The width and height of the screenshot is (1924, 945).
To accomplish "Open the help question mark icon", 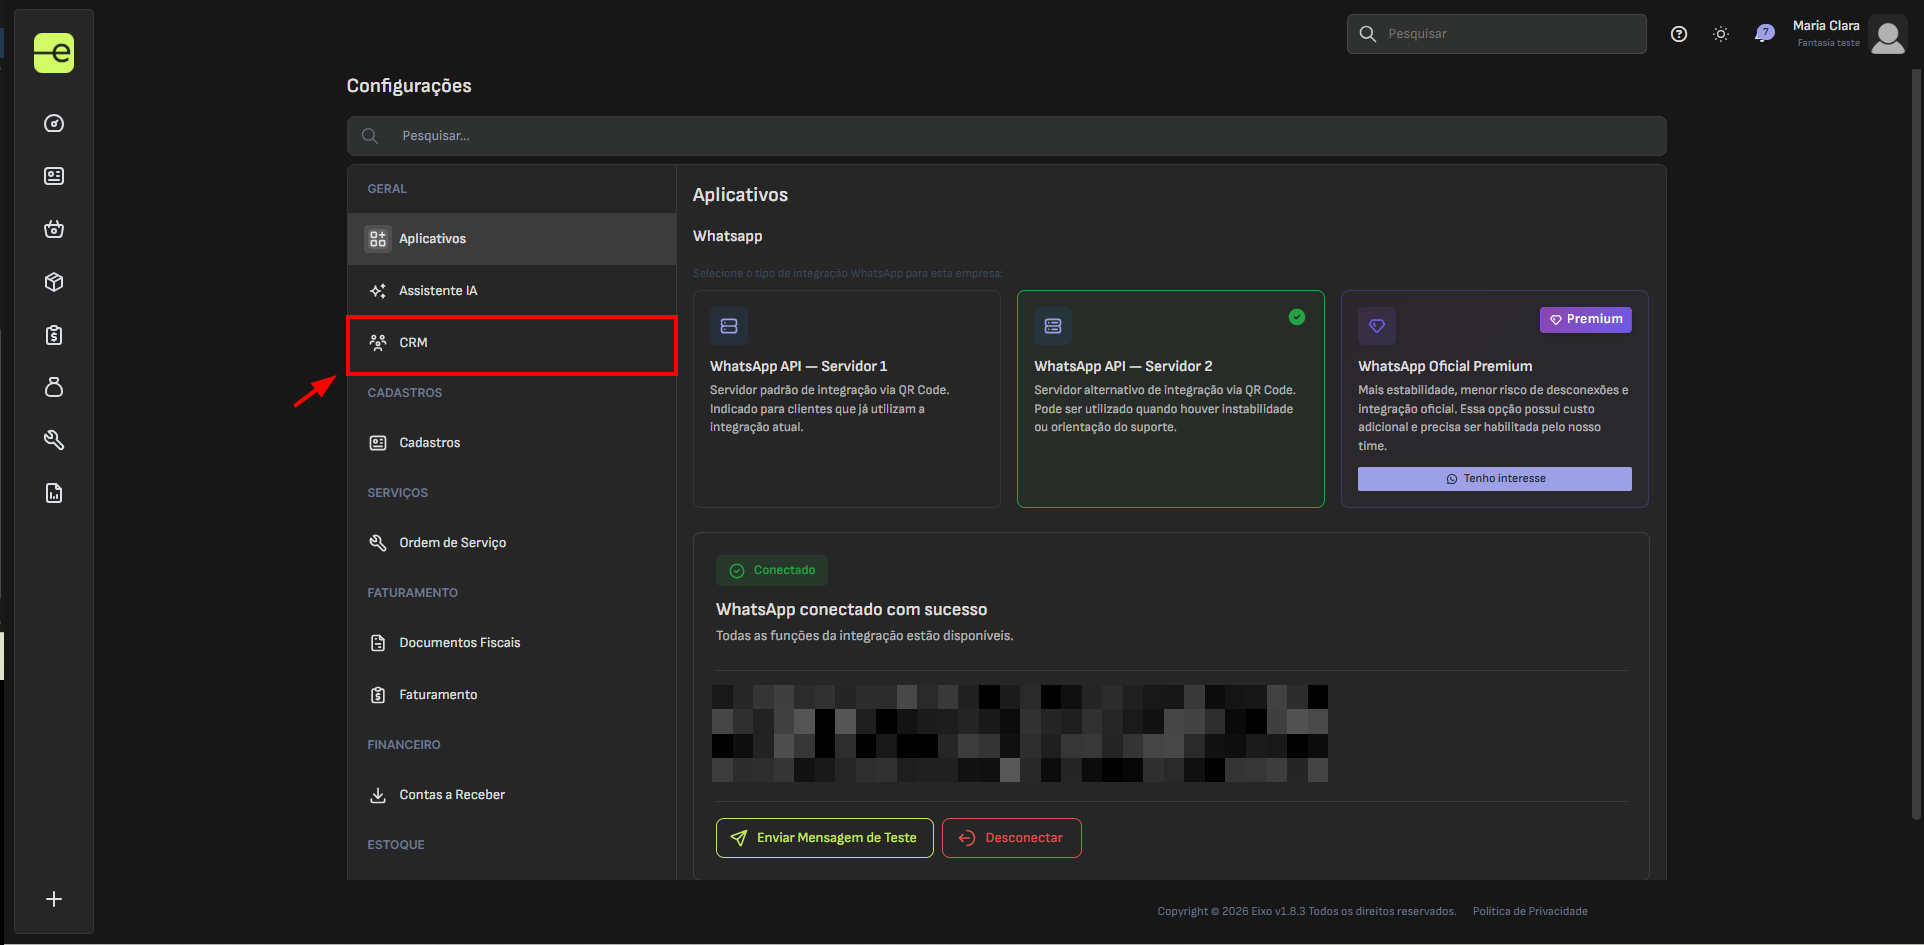I will point(1679,34).
